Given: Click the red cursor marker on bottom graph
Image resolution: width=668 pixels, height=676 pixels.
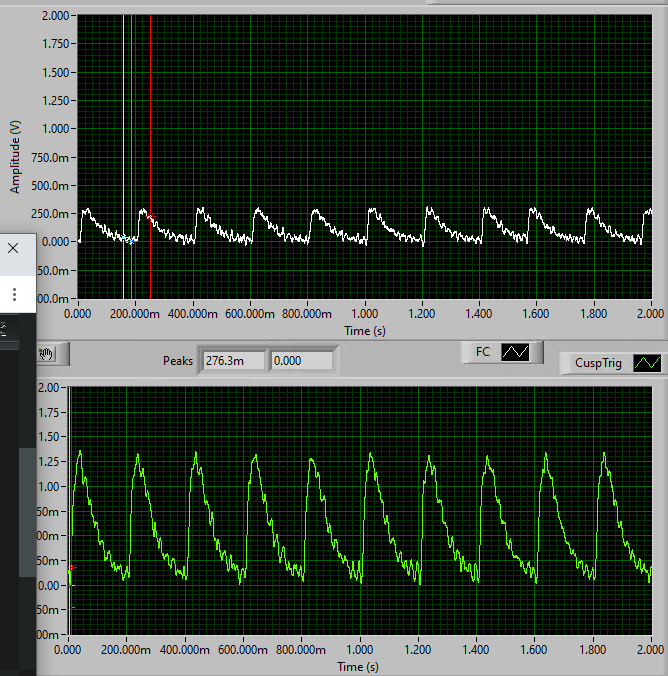Looking at the screenshot, I should tap(71, 567).
